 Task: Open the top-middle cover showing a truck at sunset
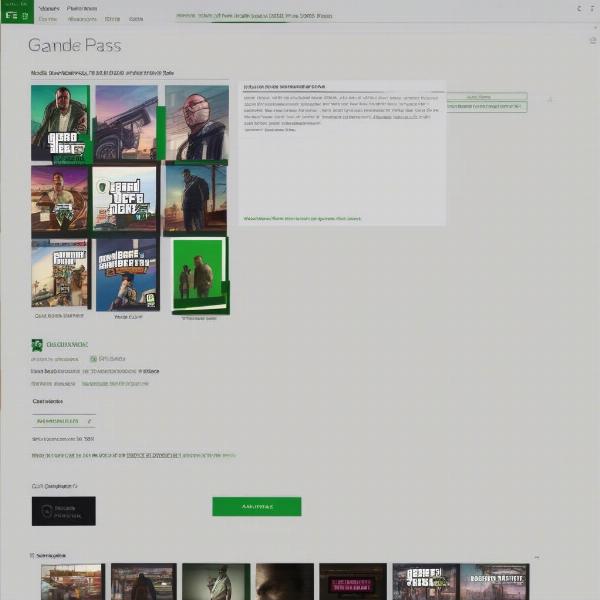point(126,122)
